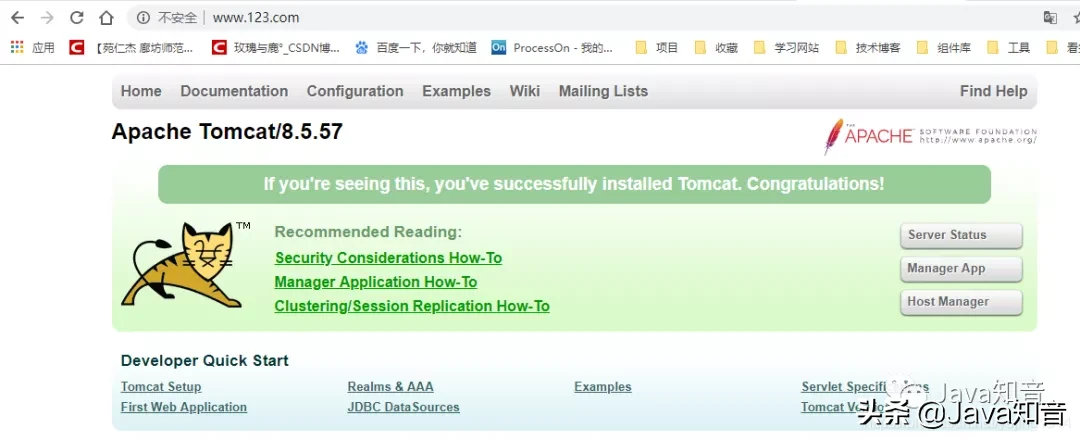Open the JDBC DataSources link
The width and height of the screenshot is (1080, 440).
(404, 407)
